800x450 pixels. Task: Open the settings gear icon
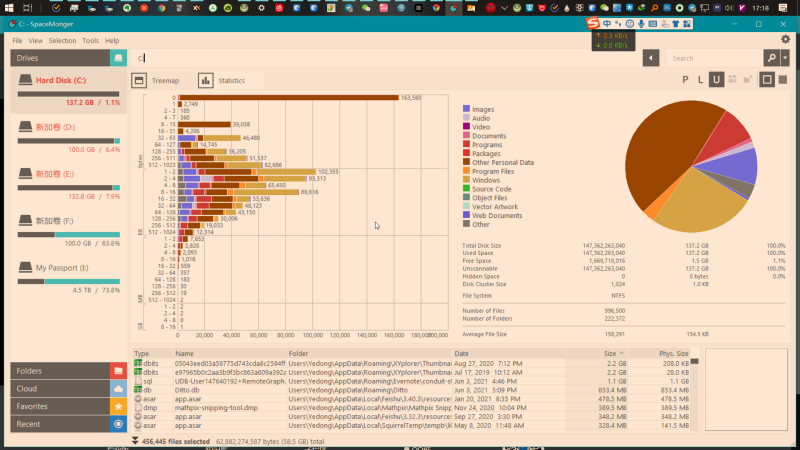[785, 39]
